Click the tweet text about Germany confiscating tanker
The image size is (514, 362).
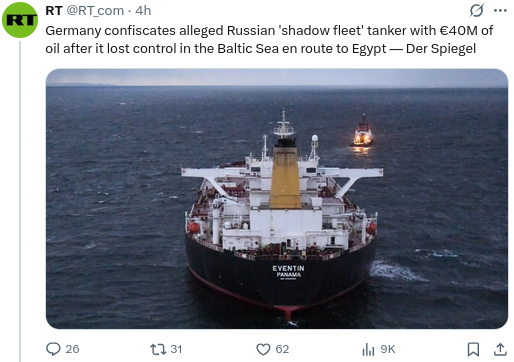[x=269, y=39]
